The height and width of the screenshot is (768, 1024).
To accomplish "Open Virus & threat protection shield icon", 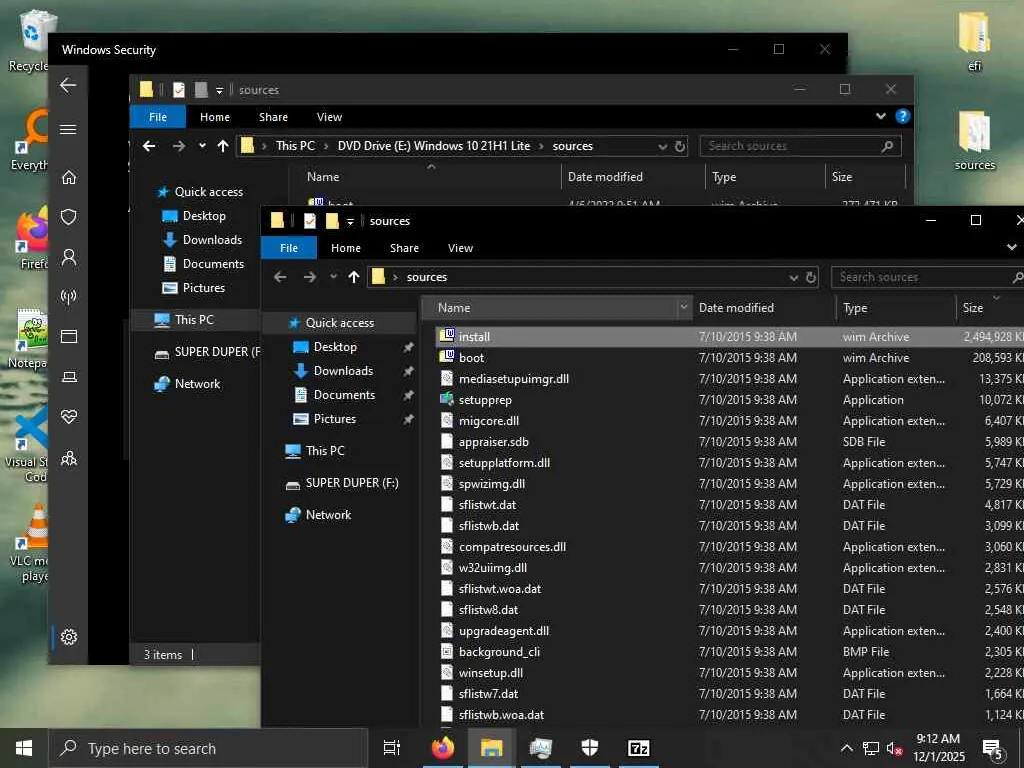I will pos(69,217).
